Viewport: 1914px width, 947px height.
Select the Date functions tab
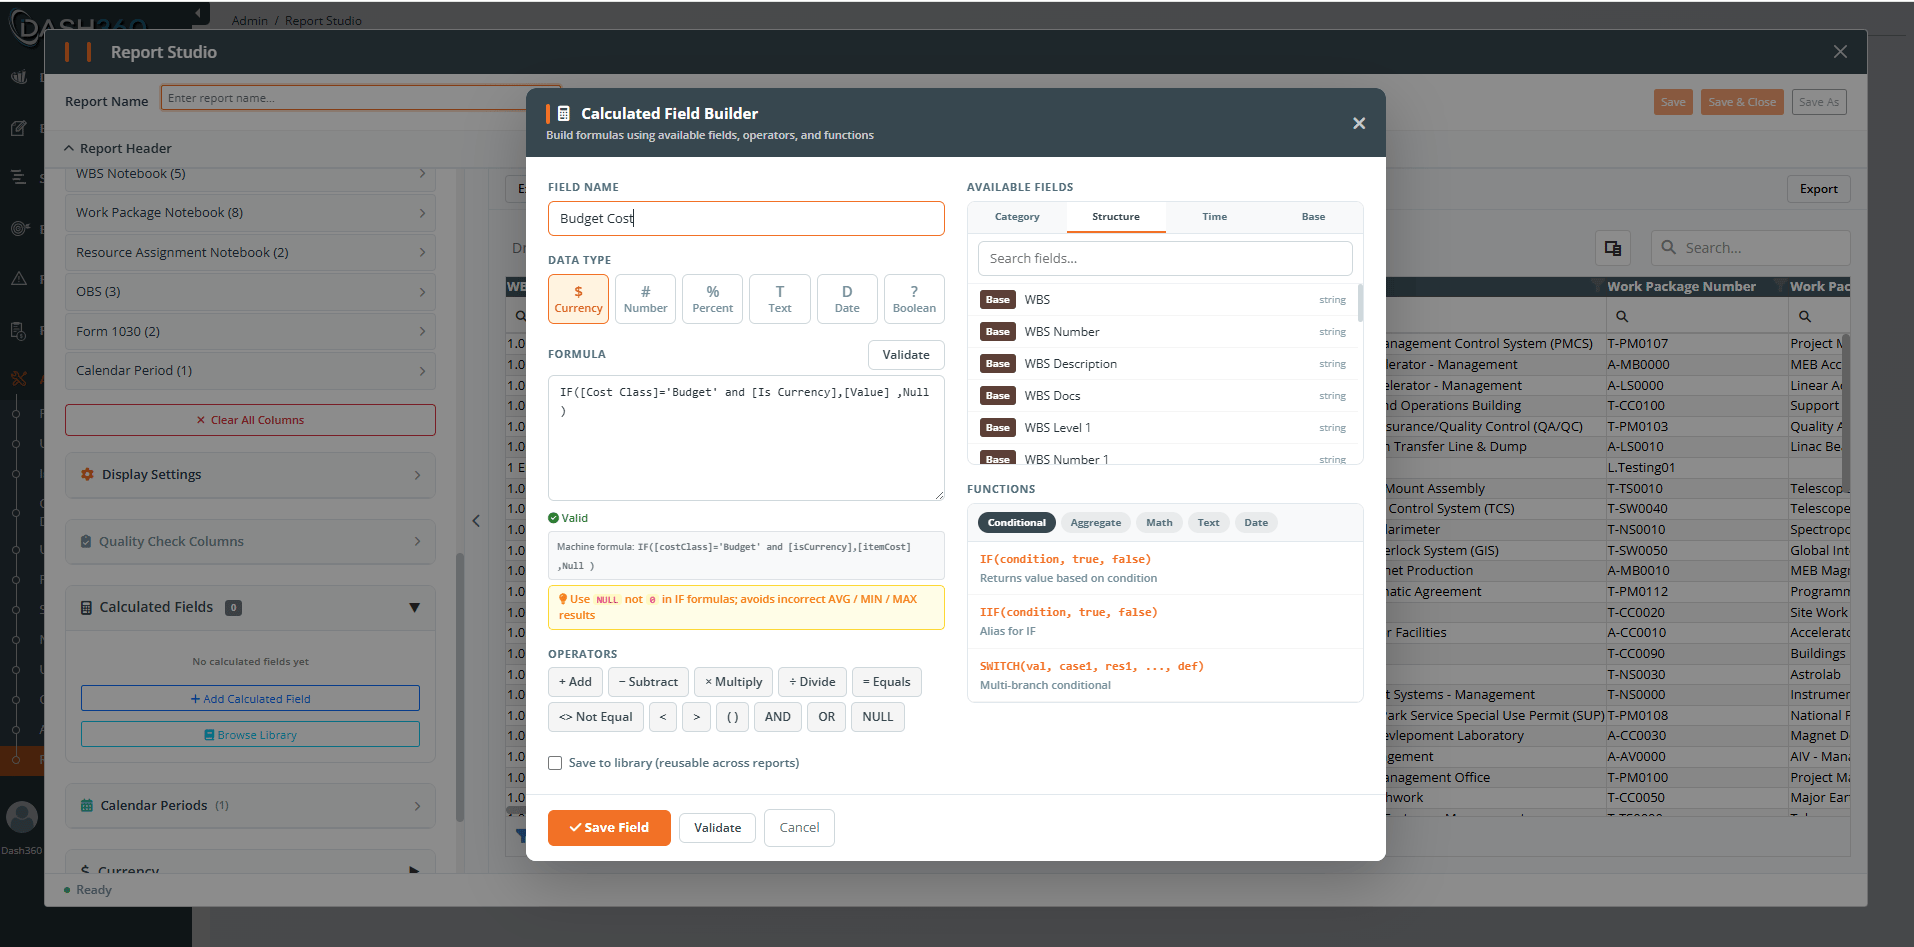click(1256, 523)
